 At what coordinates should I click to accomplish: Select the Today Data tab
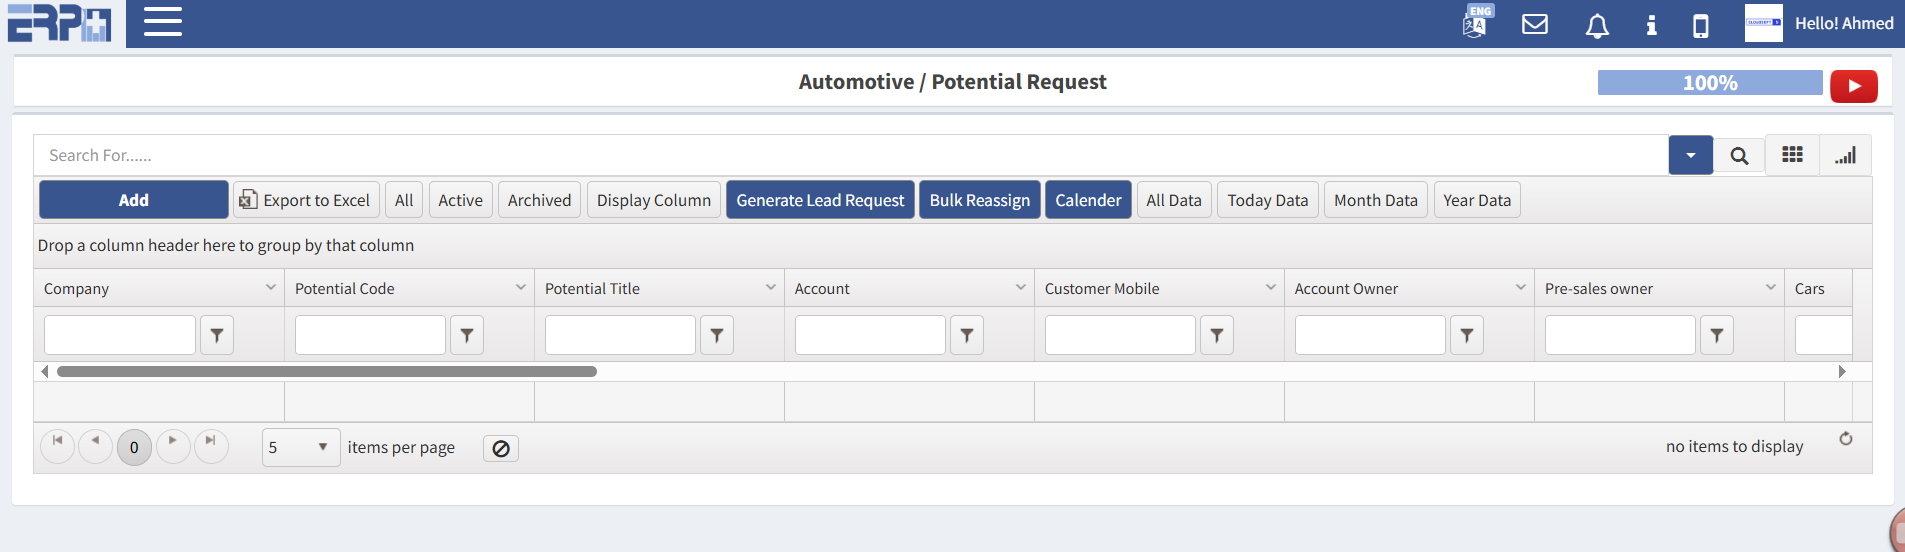pyautogui.click(x=1267, y=200)
